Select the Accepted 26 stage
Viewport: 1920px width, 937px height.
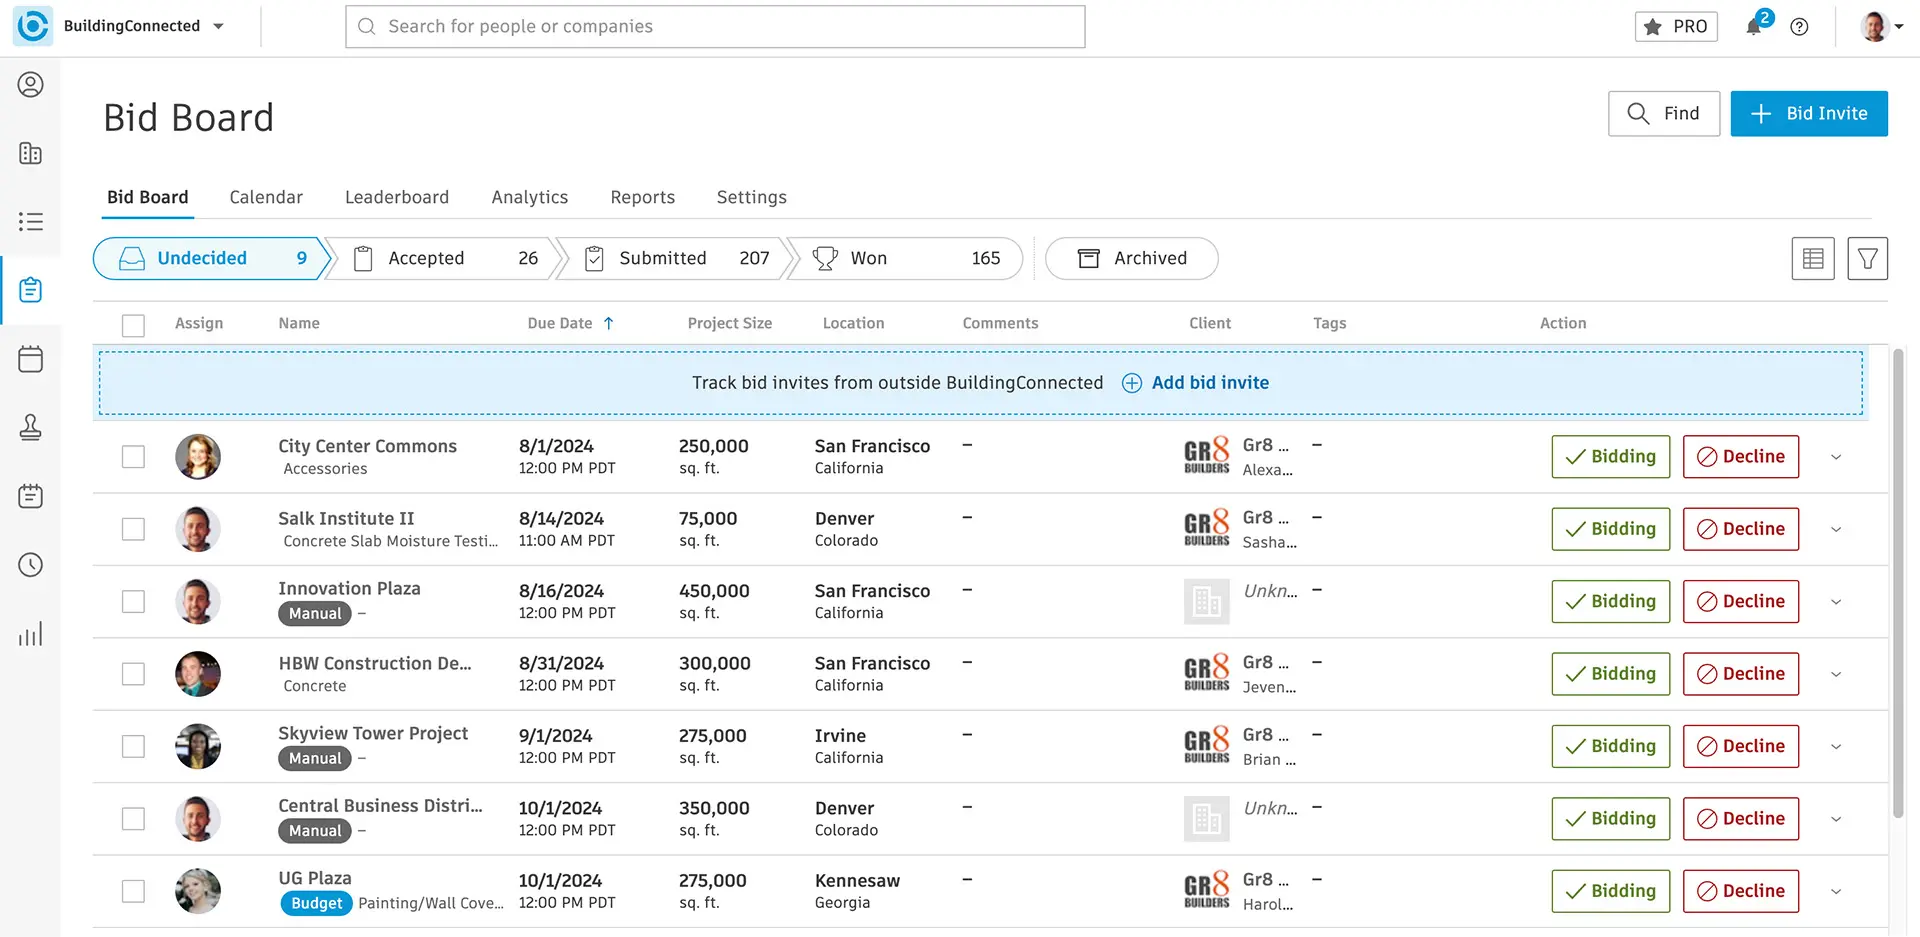[x=446, y=258]
